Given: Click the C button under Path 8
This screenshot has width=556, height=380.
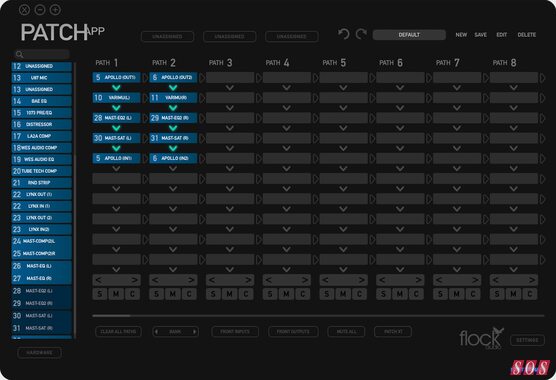Looking at the screenshot, I should click(x=529, y=294).
